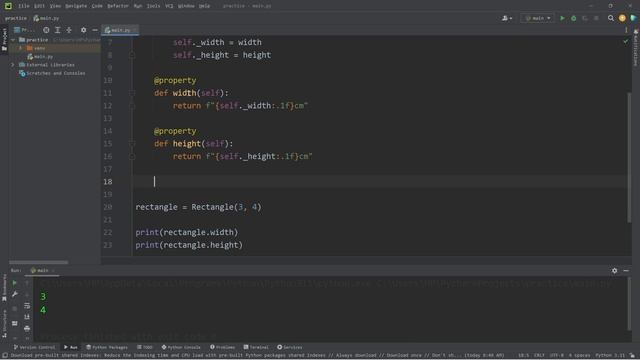Start debugging with the green bug icon
The width and height of the screenshot is (640, 360).
click(573, 18)
